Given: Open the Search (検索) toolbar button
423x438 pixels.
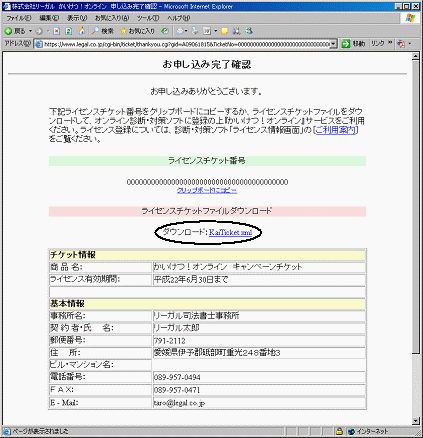Looking at the screenshot, I should [103, 31].
